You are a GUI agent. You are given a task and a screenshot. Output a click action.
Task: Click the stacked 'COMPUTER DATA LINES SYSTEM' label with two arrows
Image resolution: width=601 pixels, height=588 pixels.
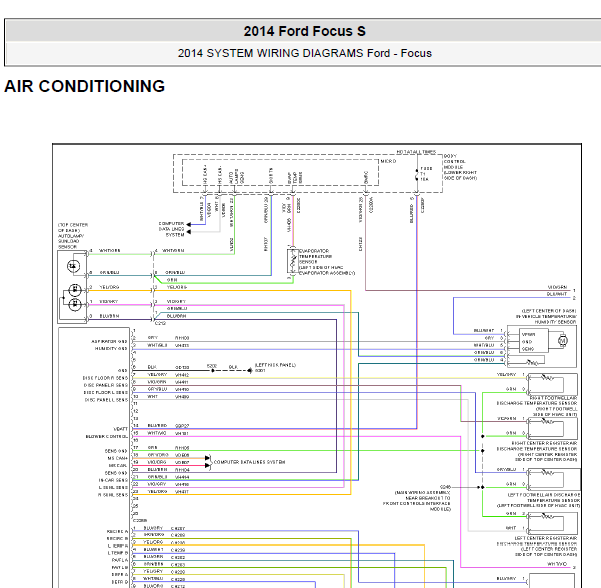(171, 229)
